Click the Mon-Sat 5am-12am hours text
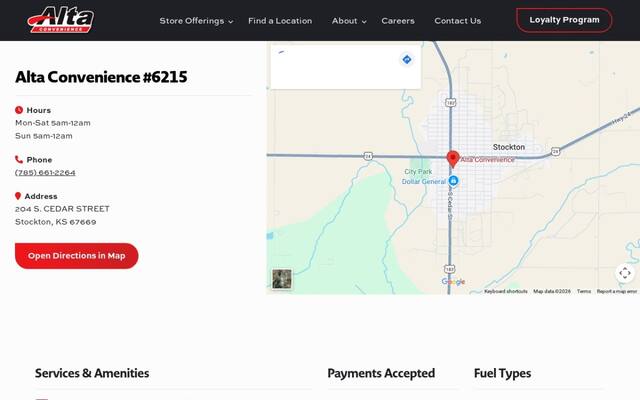 coord(53,123)
